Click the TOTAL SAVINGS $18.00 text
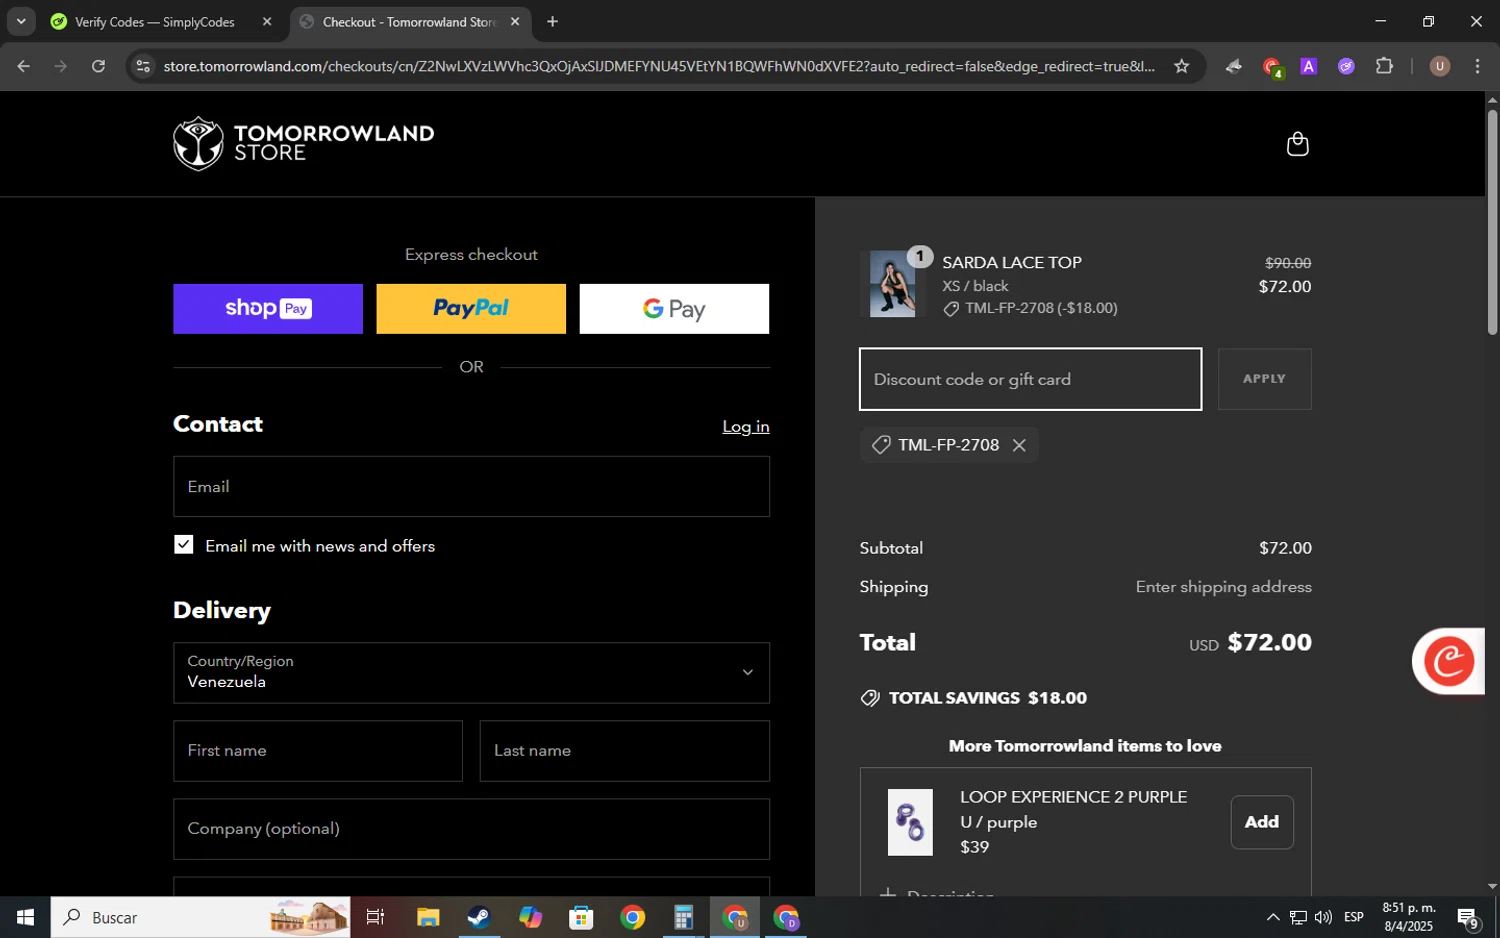 coord(987,698)
